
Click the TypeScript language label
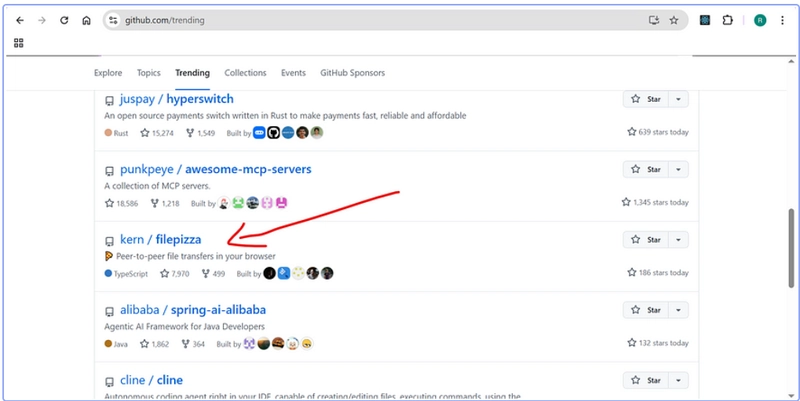click(126, 274)
